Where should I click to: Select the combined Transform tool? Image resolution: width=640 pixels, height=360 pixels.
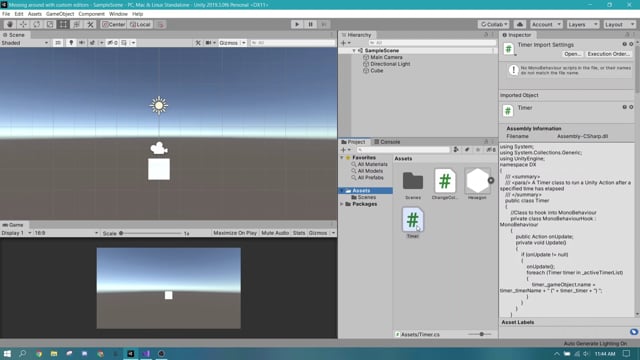point(77,24)
